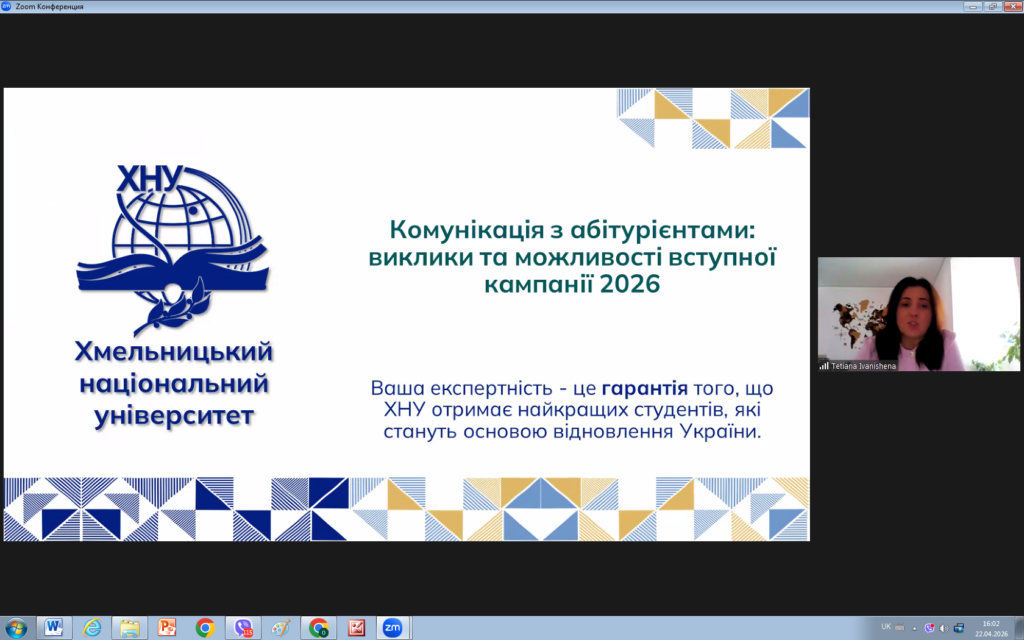Open Viber from the taskbar

243,628
